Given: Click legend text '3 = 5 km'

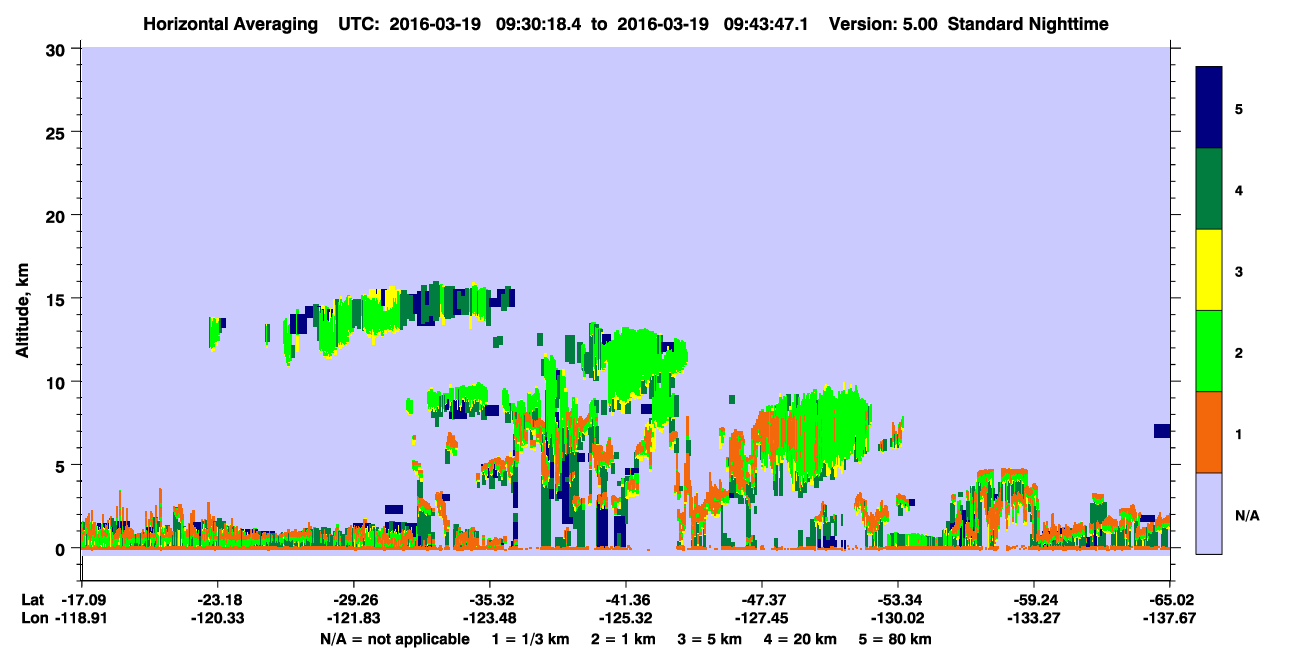Looking at the screenshot, I should tap(714, 639).
